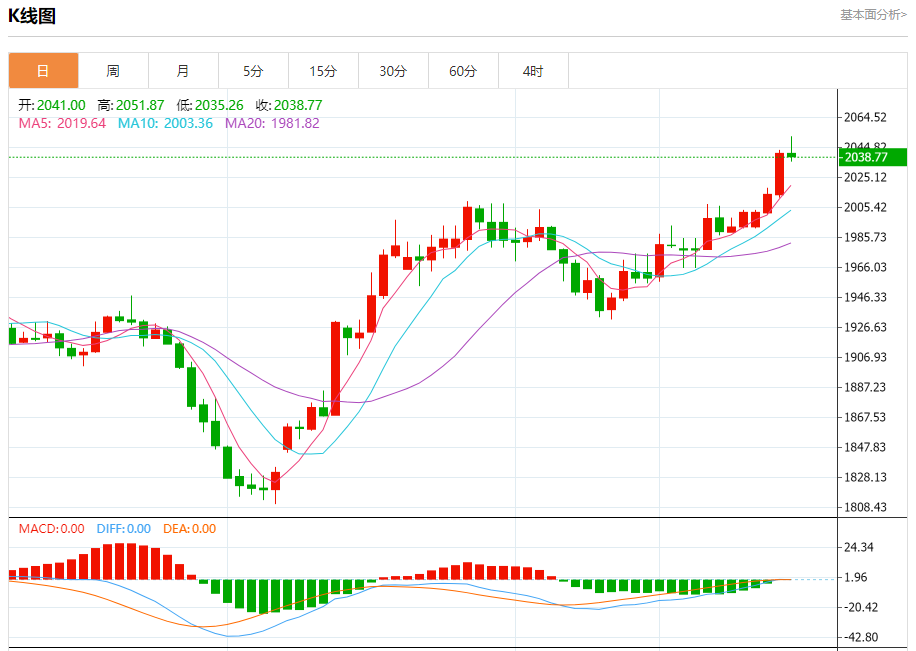Click the DEA:0.00 indicator label
This screenshot has width=916, height=651.
coord(189,529)
